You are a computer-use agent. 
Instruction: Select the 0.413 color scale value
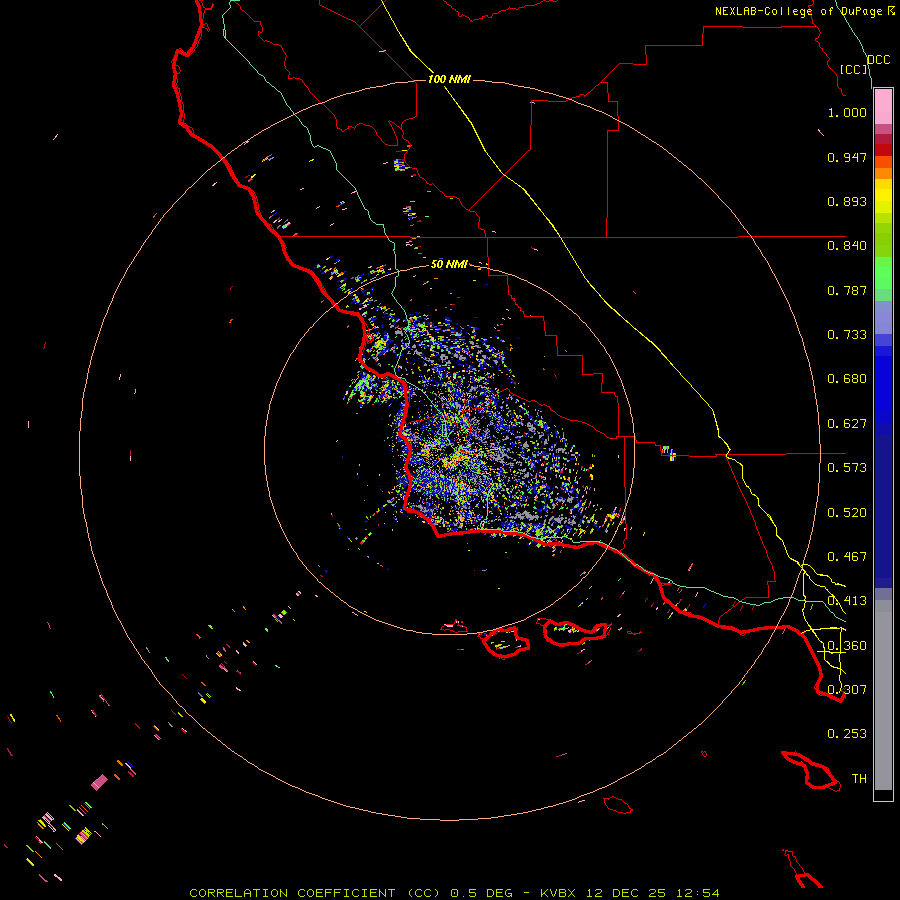(x=847, y=601)
